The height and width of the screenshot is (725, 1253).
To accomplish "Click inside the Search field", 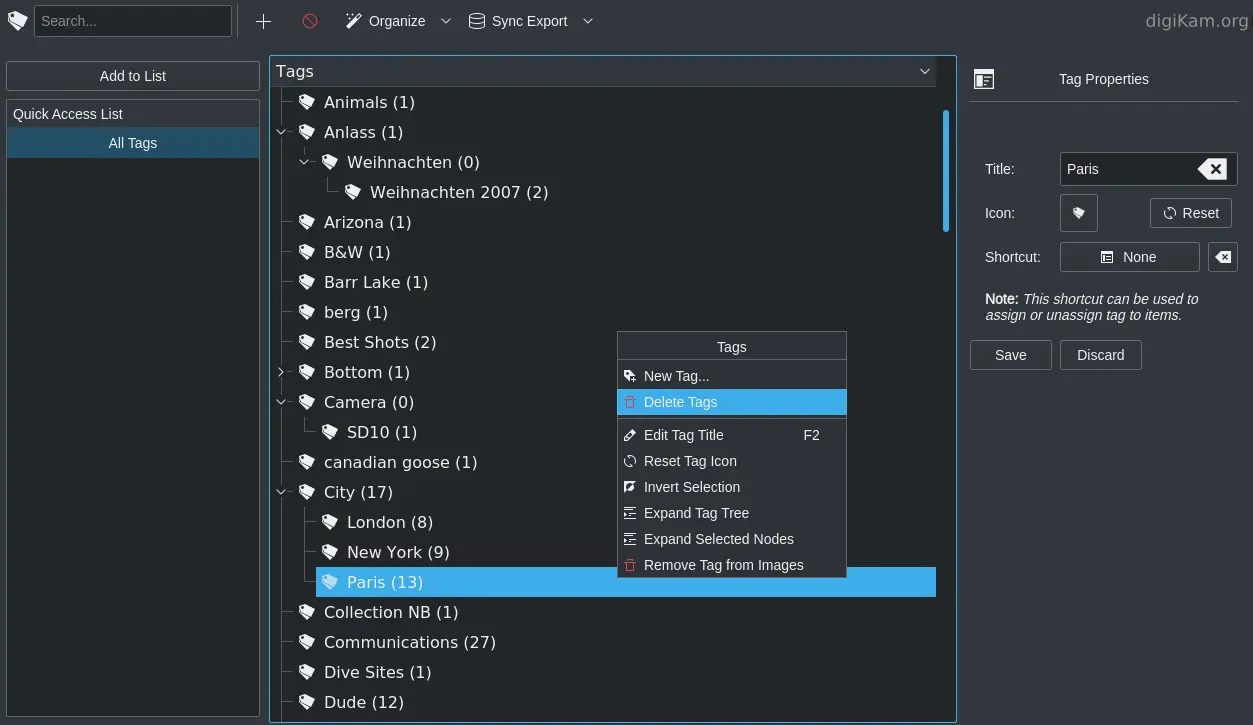I will 133,20.
